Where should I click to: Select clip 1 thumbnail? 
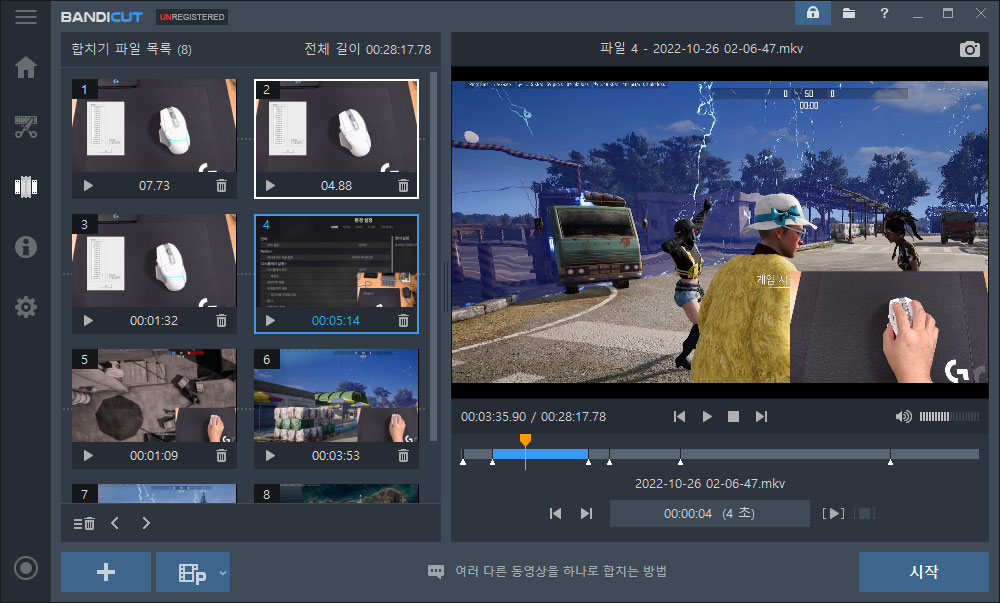(x=154, y=126)
